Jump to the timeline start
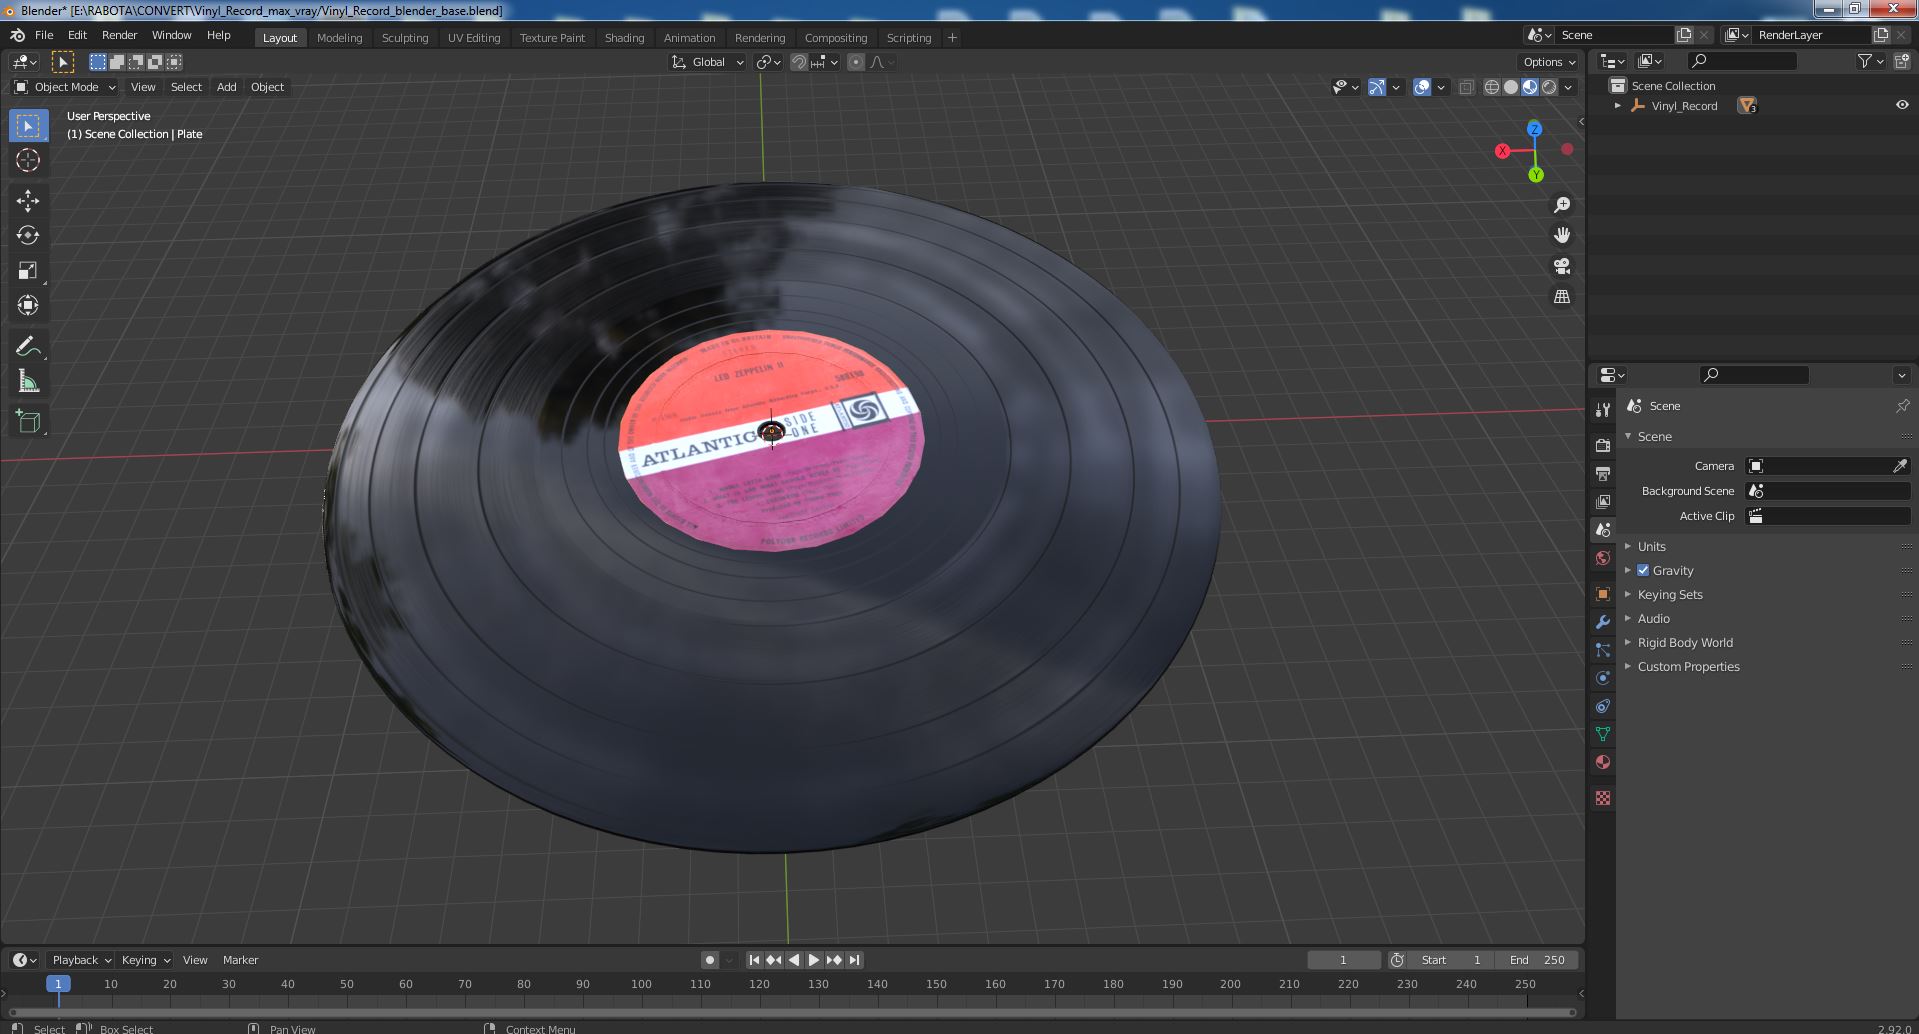The height and width of the screenshot is (1034, 1919). tap(754, 960)
